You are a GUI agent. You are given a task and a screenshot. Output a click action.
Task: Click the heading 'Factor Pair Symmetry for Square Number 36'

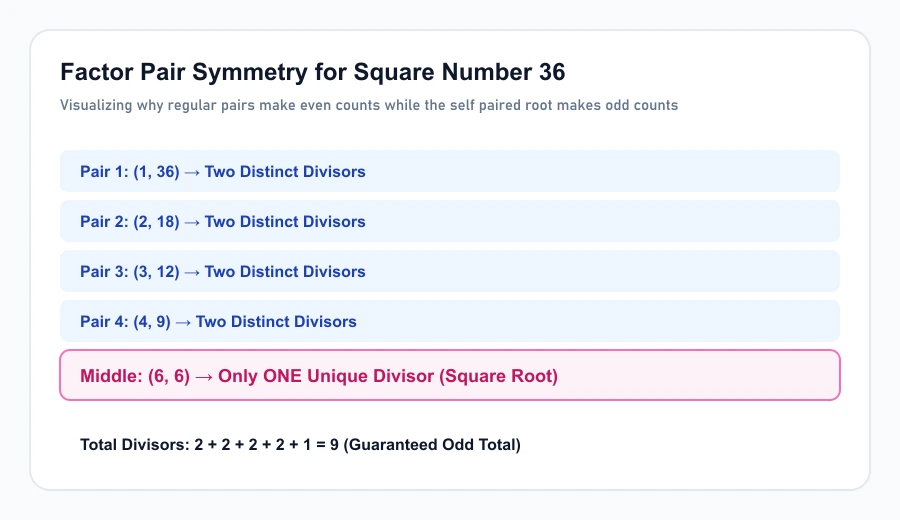pos(313,72)
